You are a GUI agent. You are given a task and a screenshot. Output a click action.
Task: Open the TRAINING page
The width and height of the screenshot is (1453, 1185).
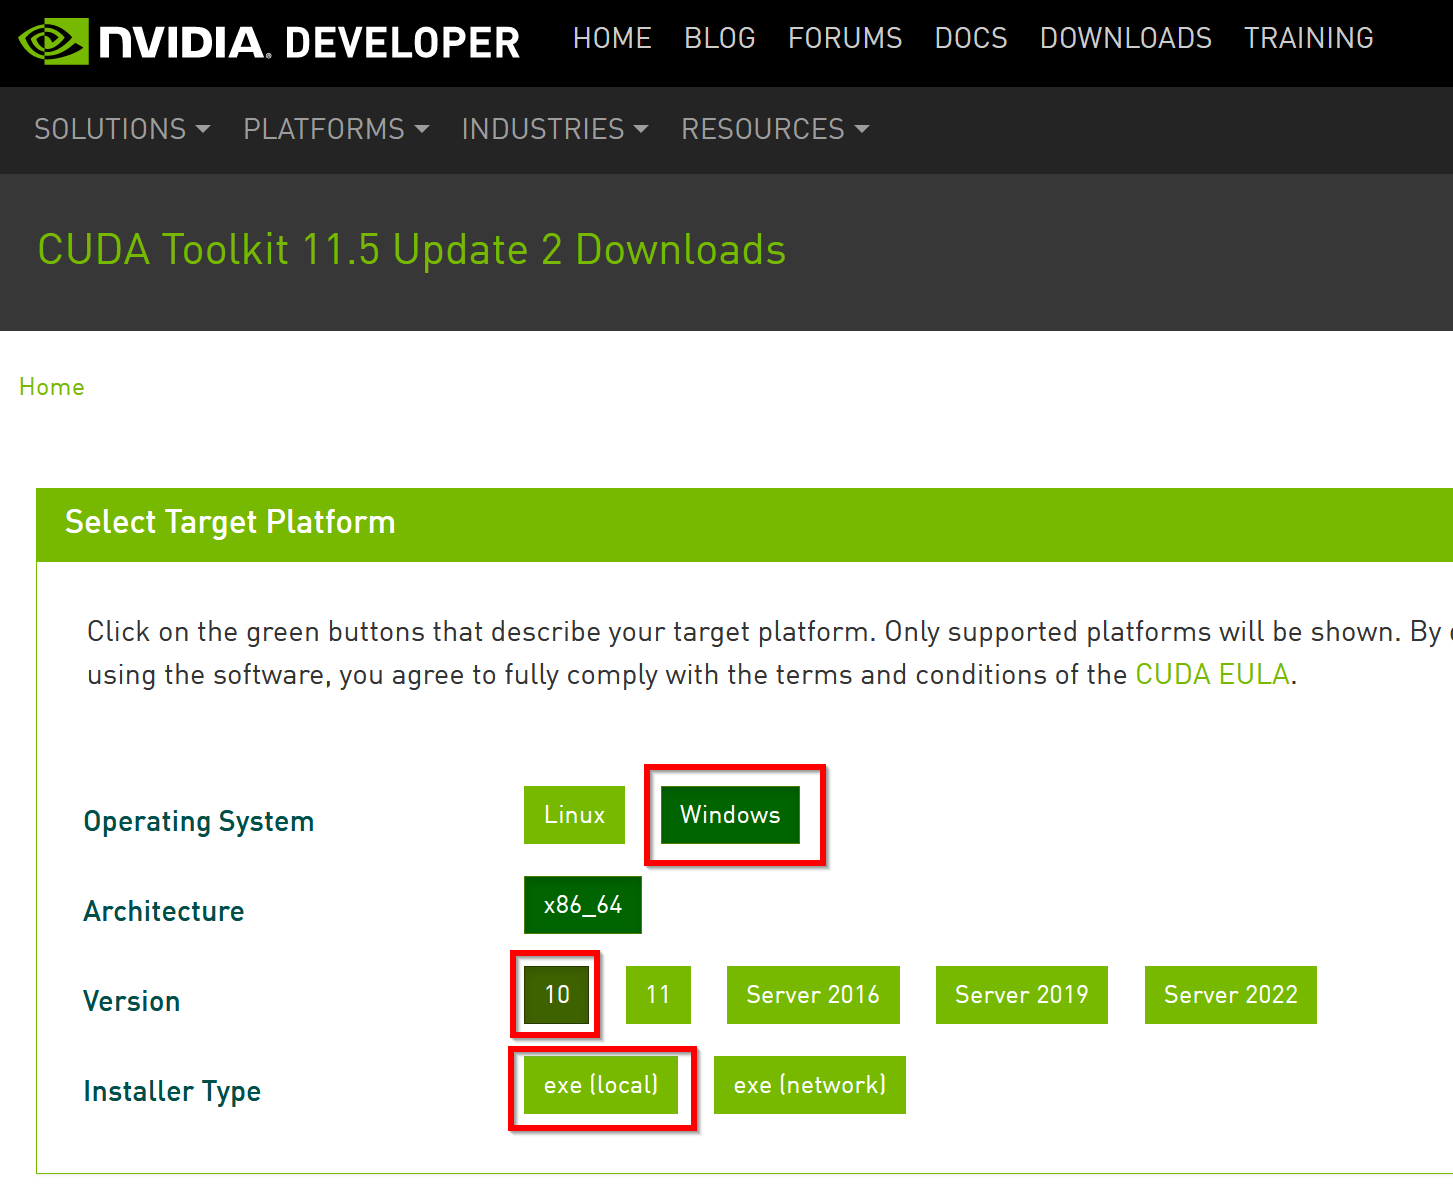point(1309,38)
